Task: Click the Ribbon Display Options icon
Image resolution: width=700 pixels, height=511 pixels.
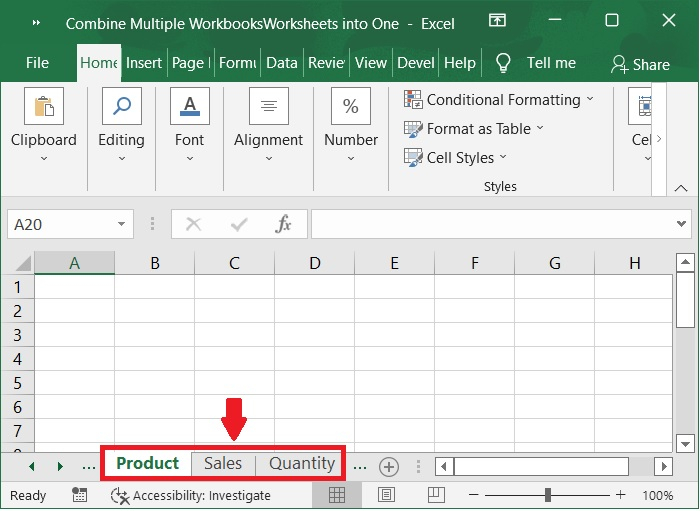Action: [497, 20]
